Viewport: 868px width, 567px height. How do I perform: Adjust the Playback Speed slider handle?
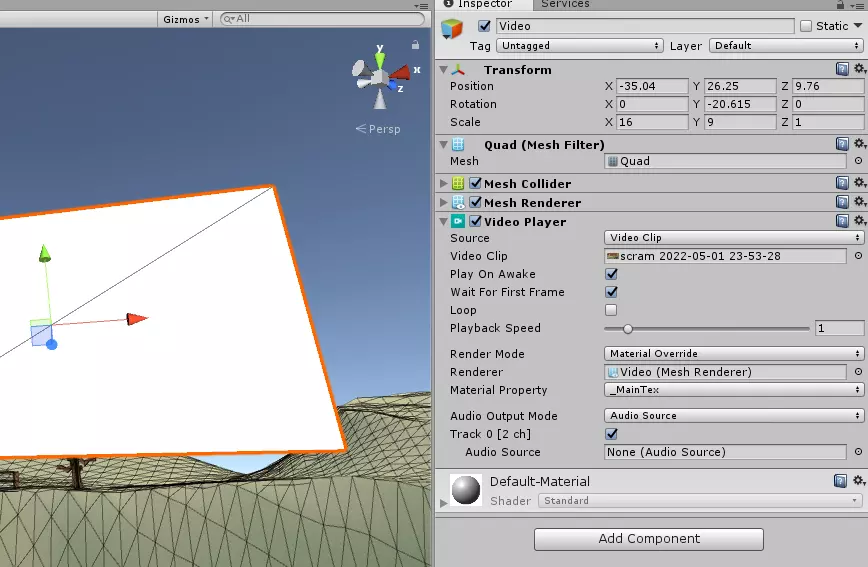coord(628,329)
